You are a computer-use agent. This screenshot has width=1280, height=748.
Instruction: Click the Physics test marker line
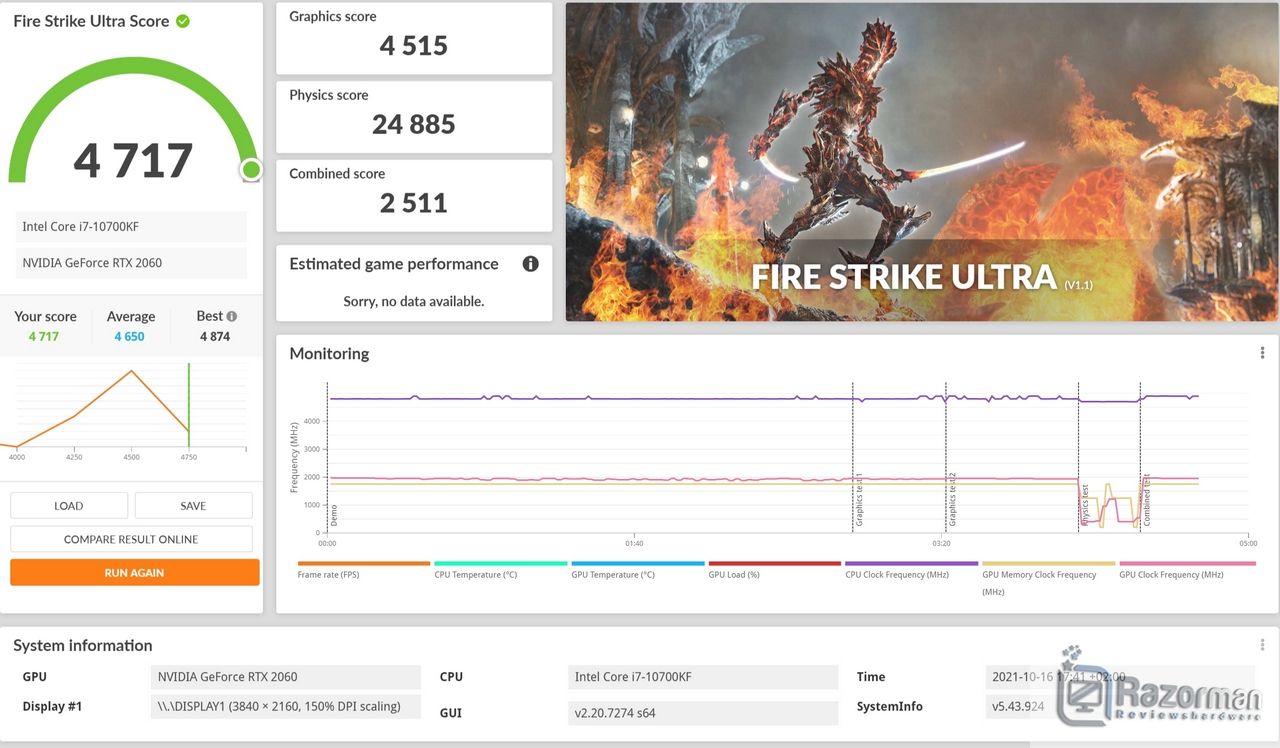(1078, 456)
